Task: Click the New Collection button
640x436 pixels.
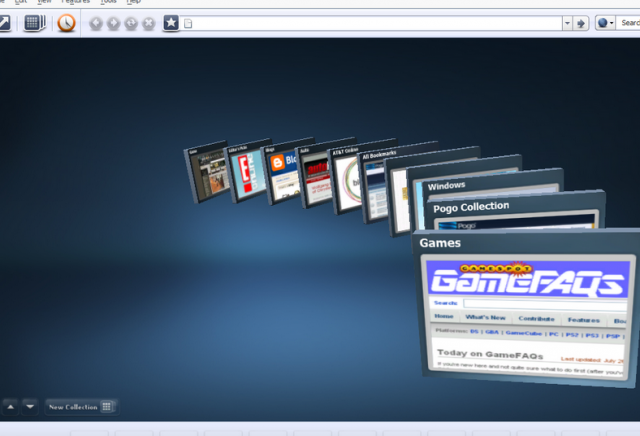Action: click(x=82, y=407)
